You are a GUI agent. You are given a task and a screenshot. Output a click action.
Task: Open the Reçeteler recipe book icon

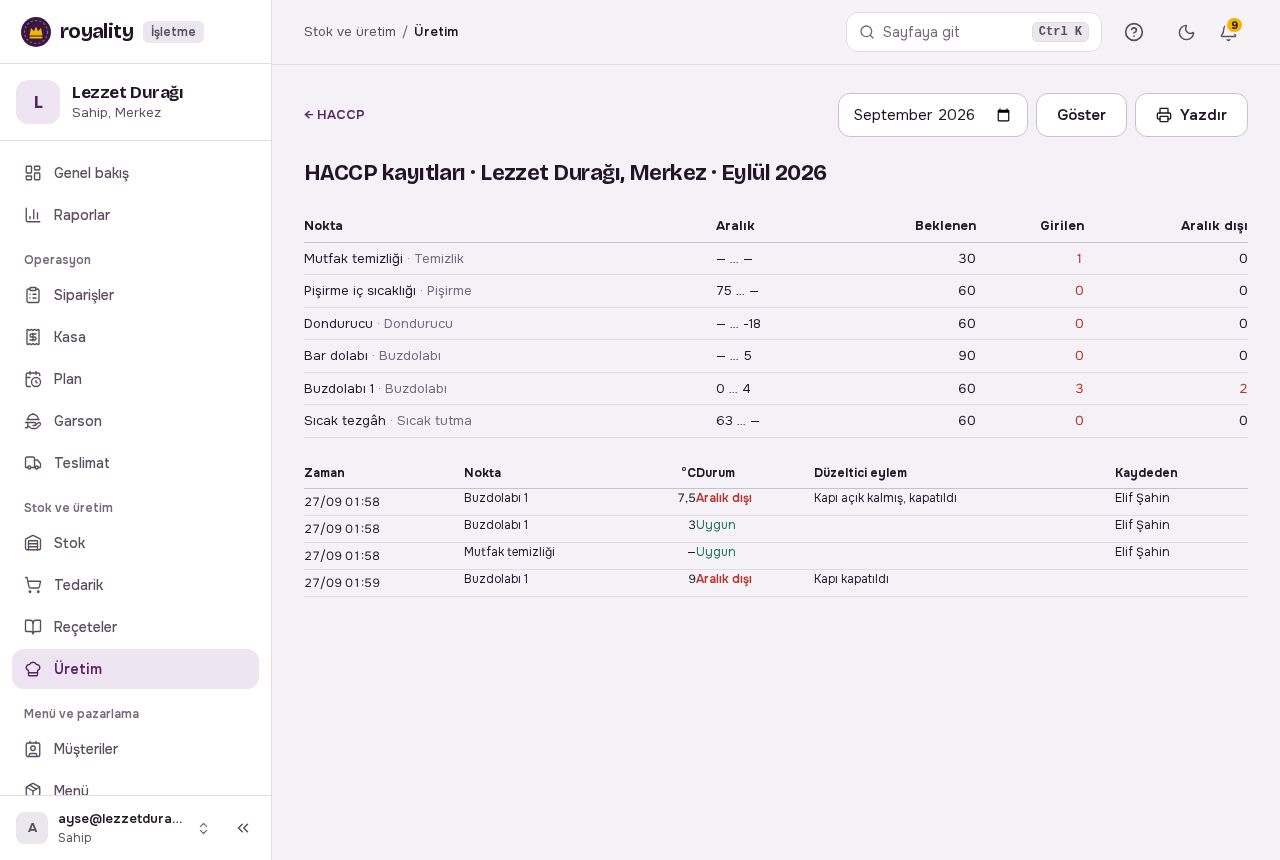point(33,627)
